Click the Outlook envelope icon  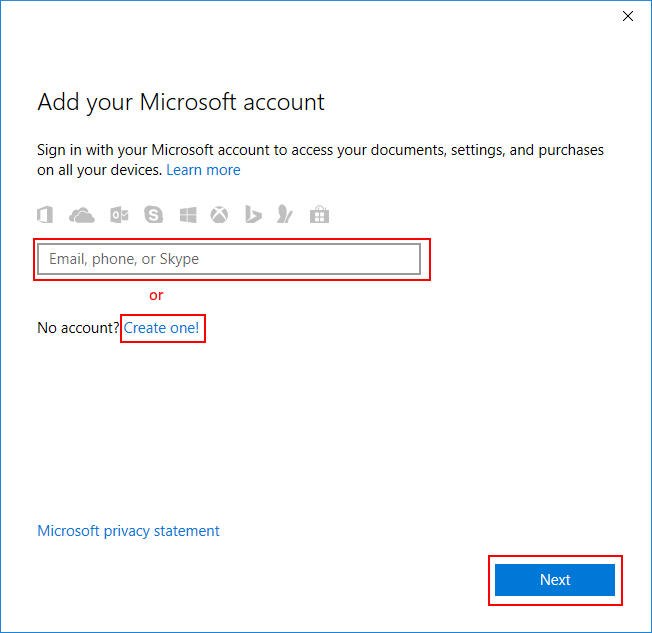pos(119,215)
